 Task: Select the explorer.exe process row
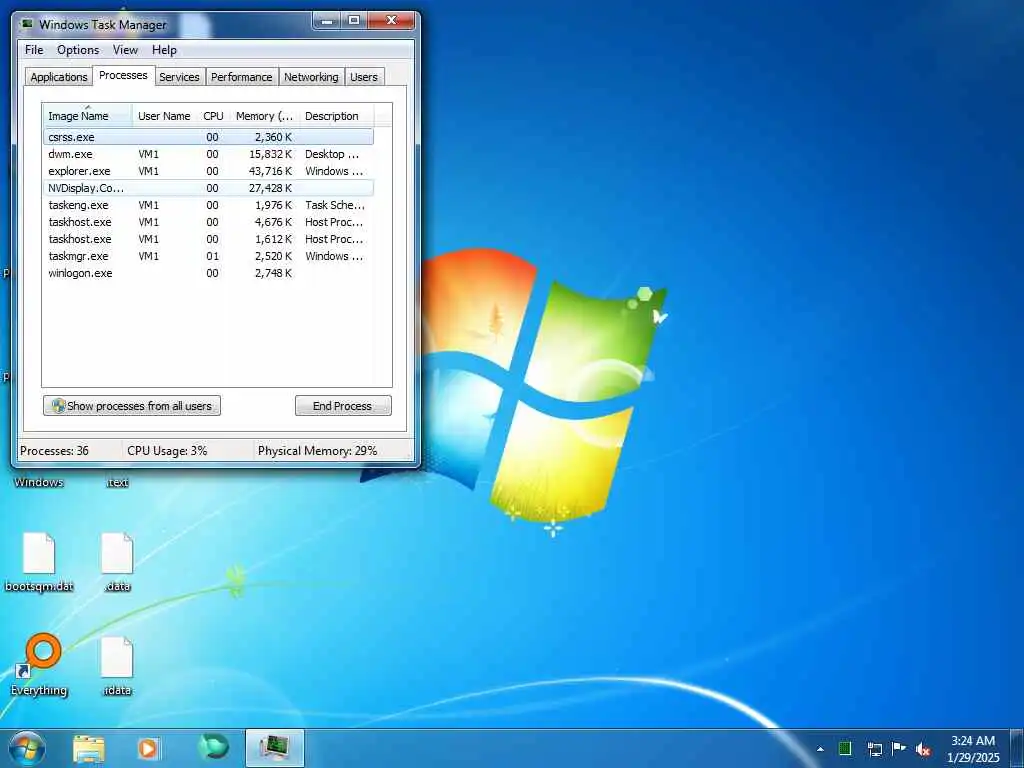[209, 171]
